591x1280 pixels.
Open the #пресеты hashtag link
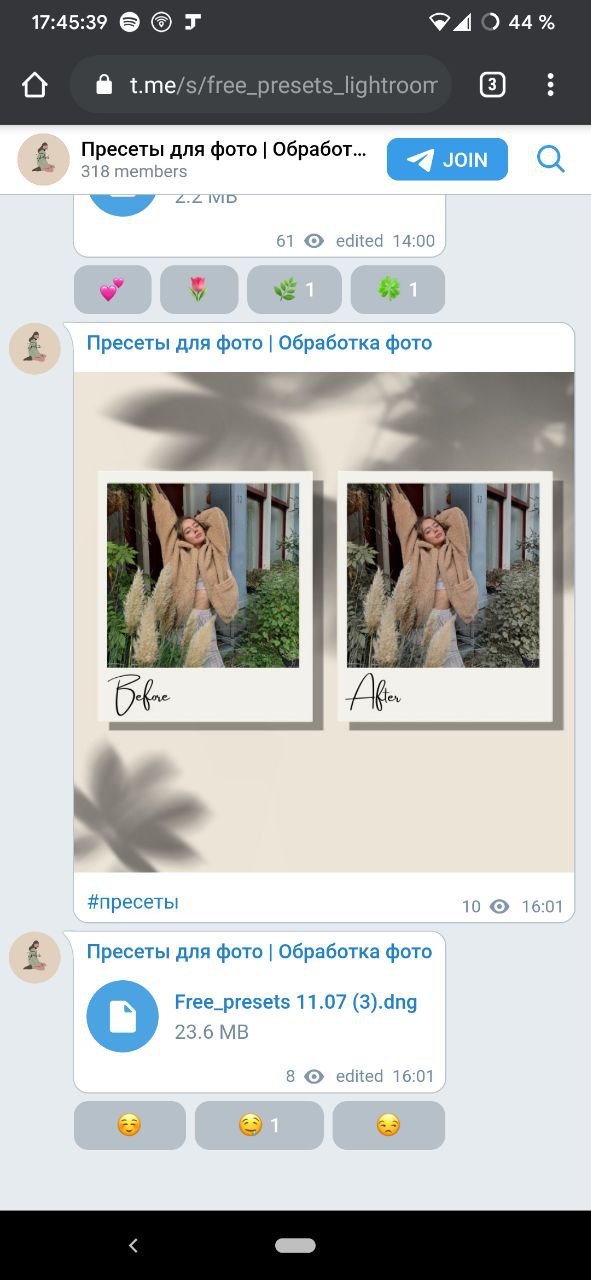pyautogui.click(x=133, y=902)
